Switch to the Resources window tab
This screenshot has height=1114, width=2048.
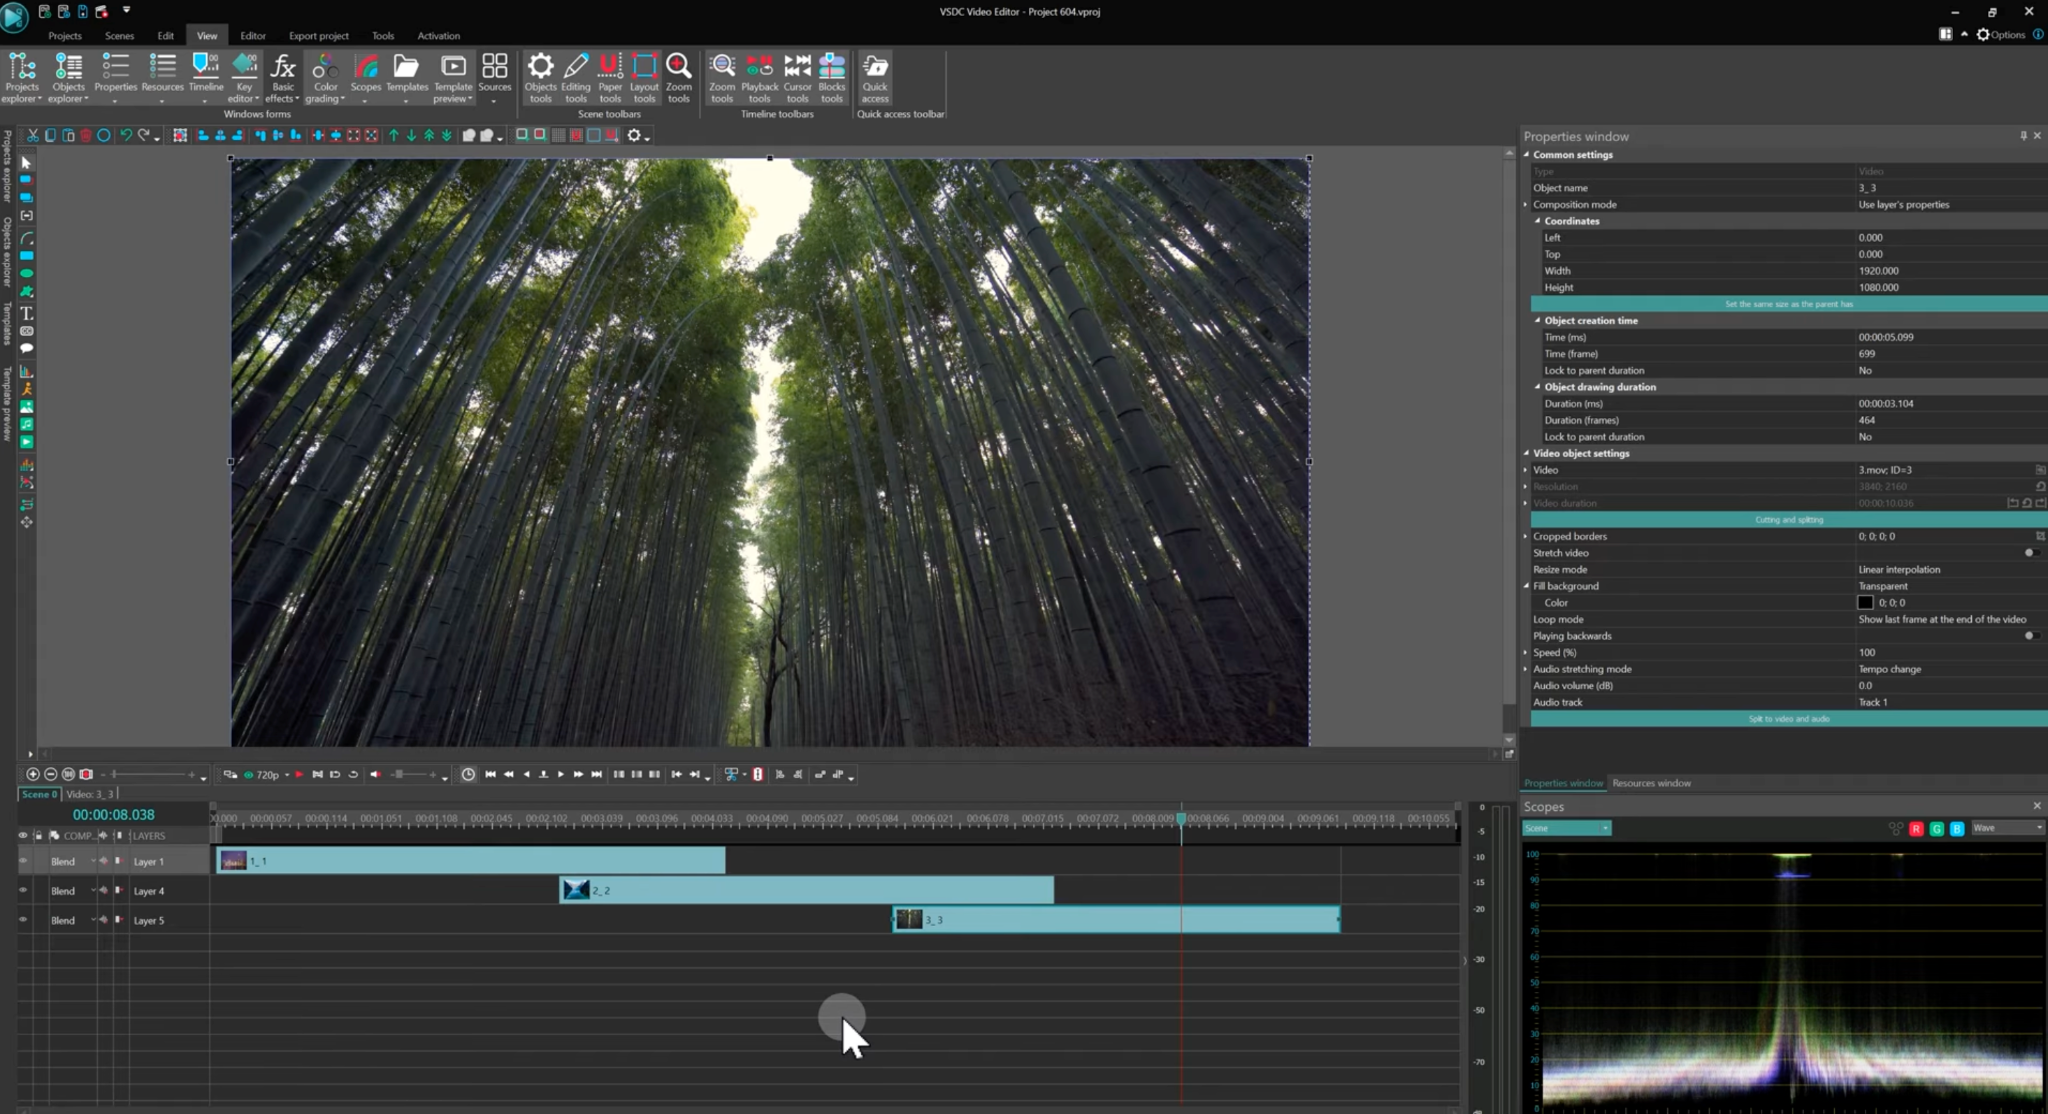tap(1652, 783)
